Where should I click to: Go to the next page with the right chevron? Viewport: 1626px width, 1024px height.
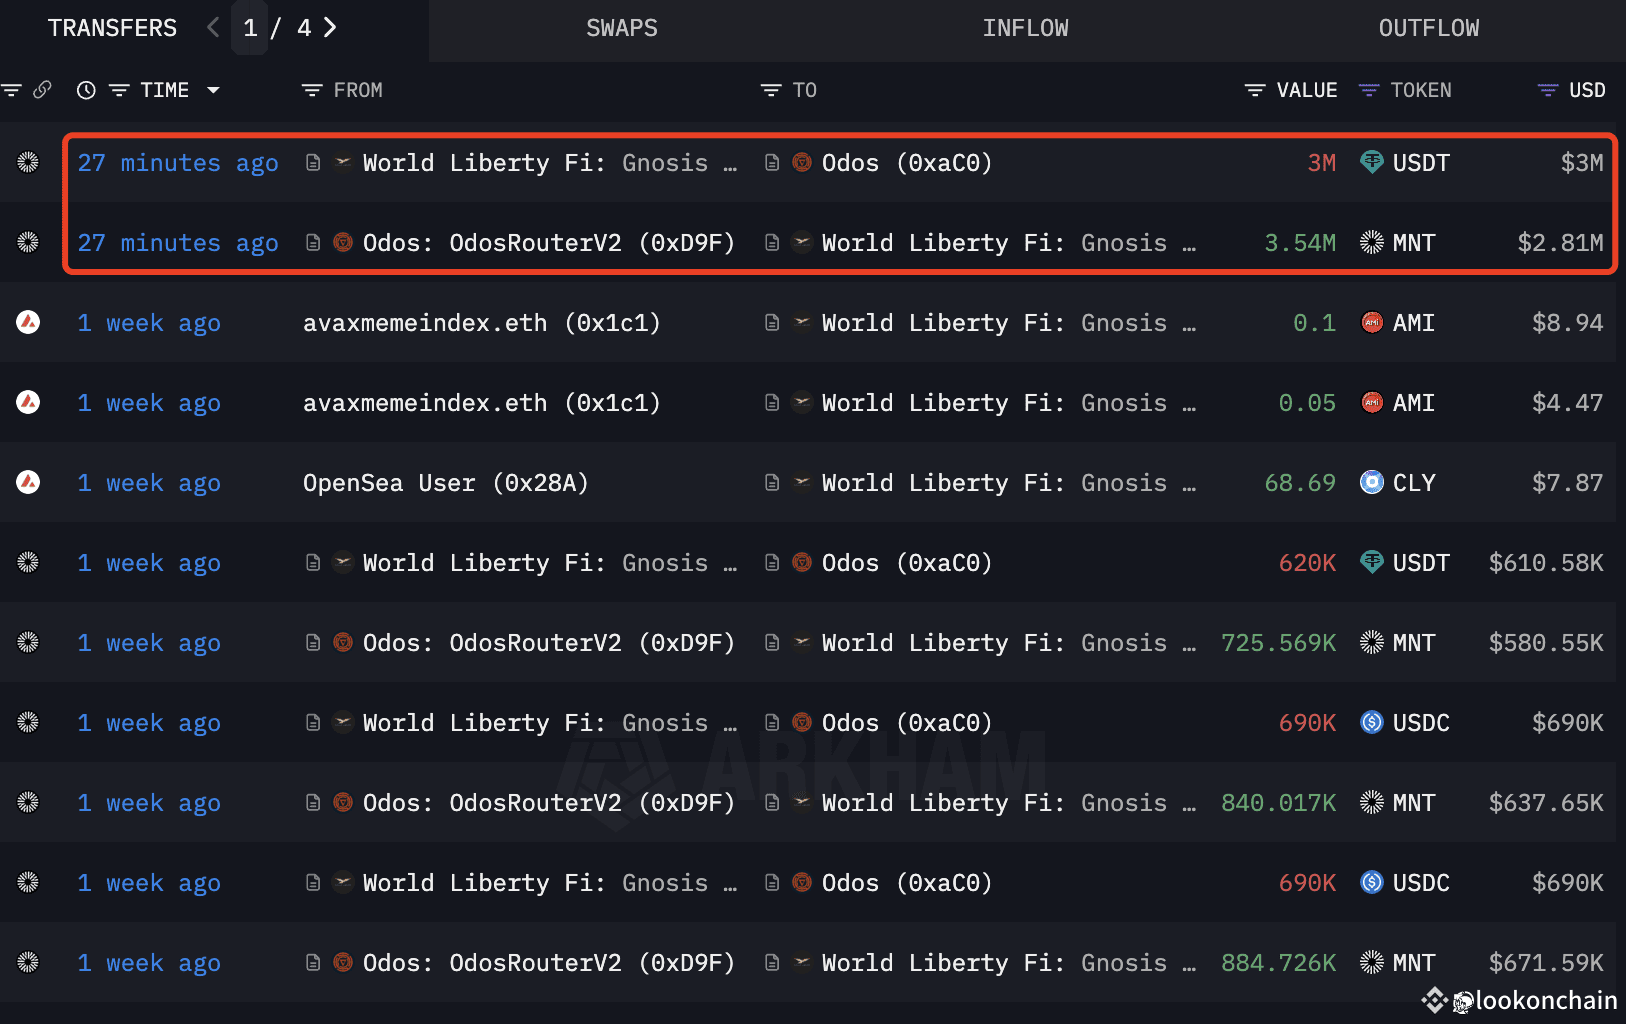click(330, 28)
